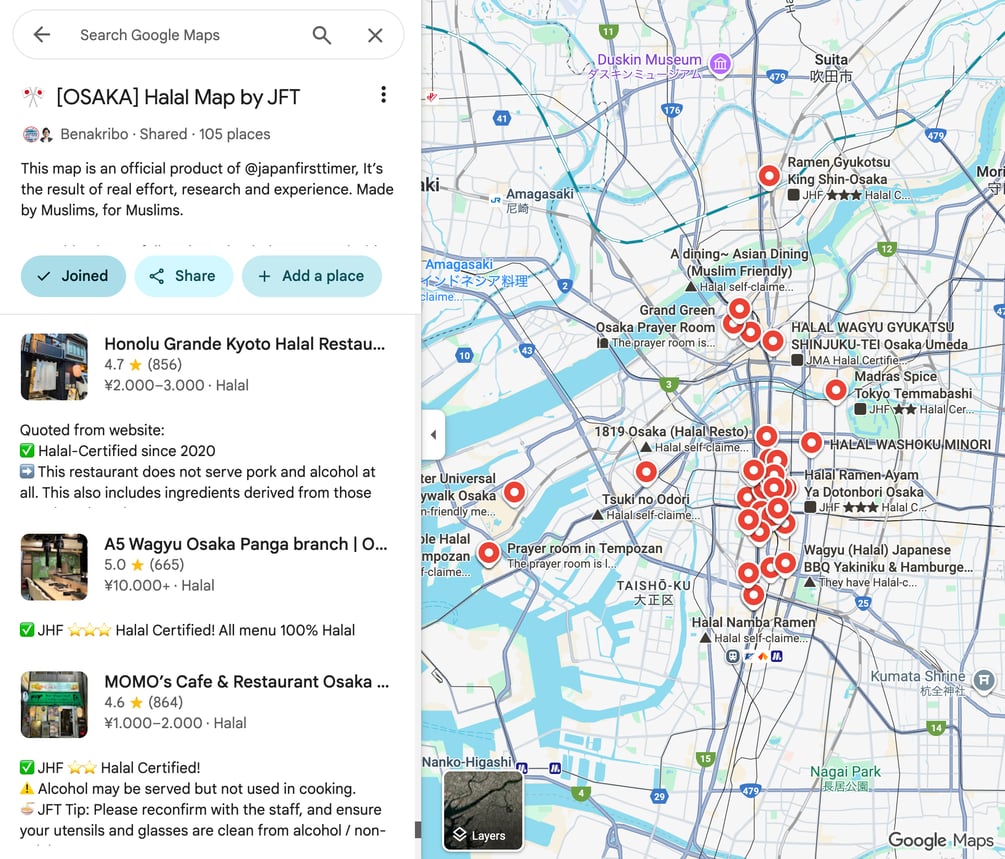View MOMO's Cafe thumbnail photo
Image resolution: width=1005 pixels, height=859 pixels.
click(x=54, y=705)
